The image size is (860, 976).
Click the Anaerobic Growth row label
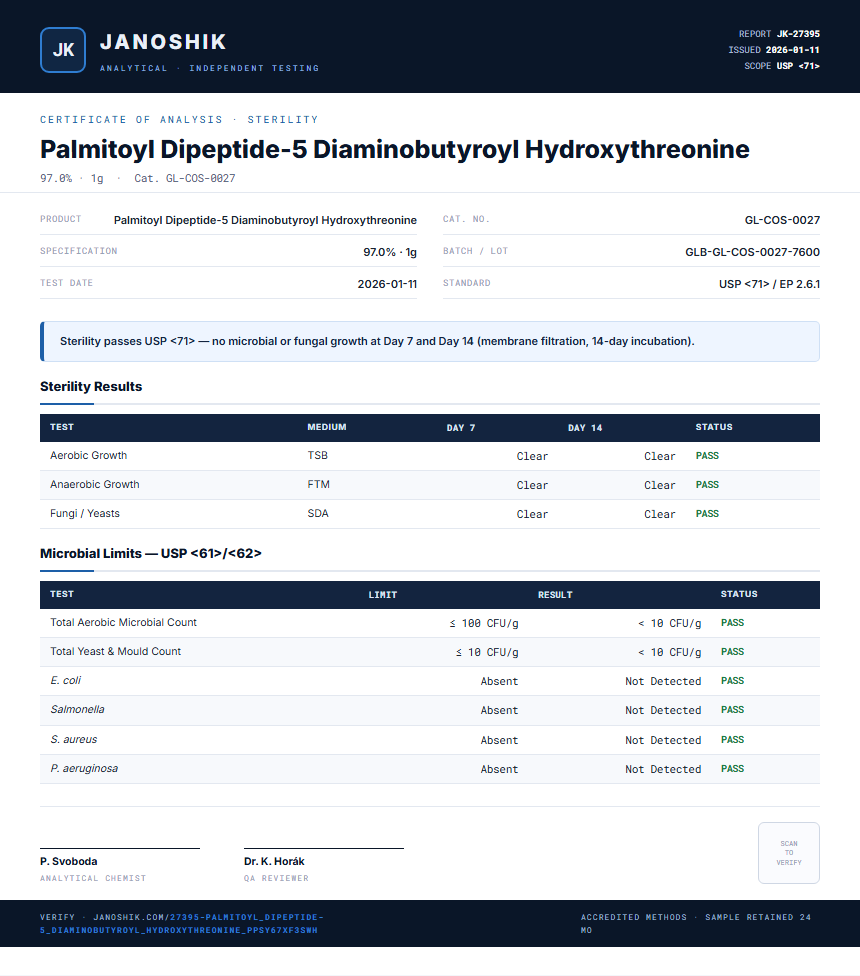[x=95, y=484]
